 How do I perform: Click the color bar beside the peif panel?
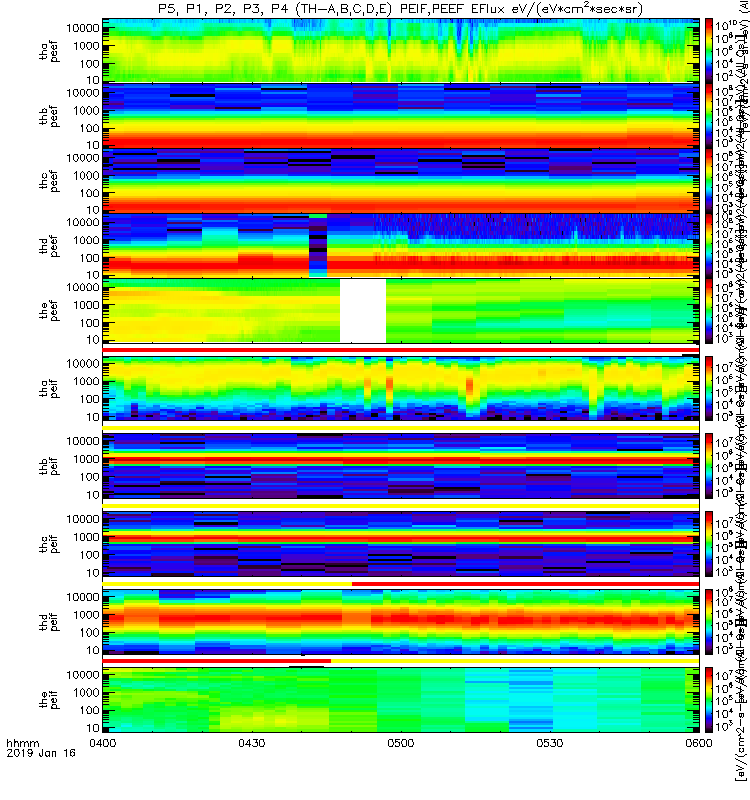click(x=709, y=699)
